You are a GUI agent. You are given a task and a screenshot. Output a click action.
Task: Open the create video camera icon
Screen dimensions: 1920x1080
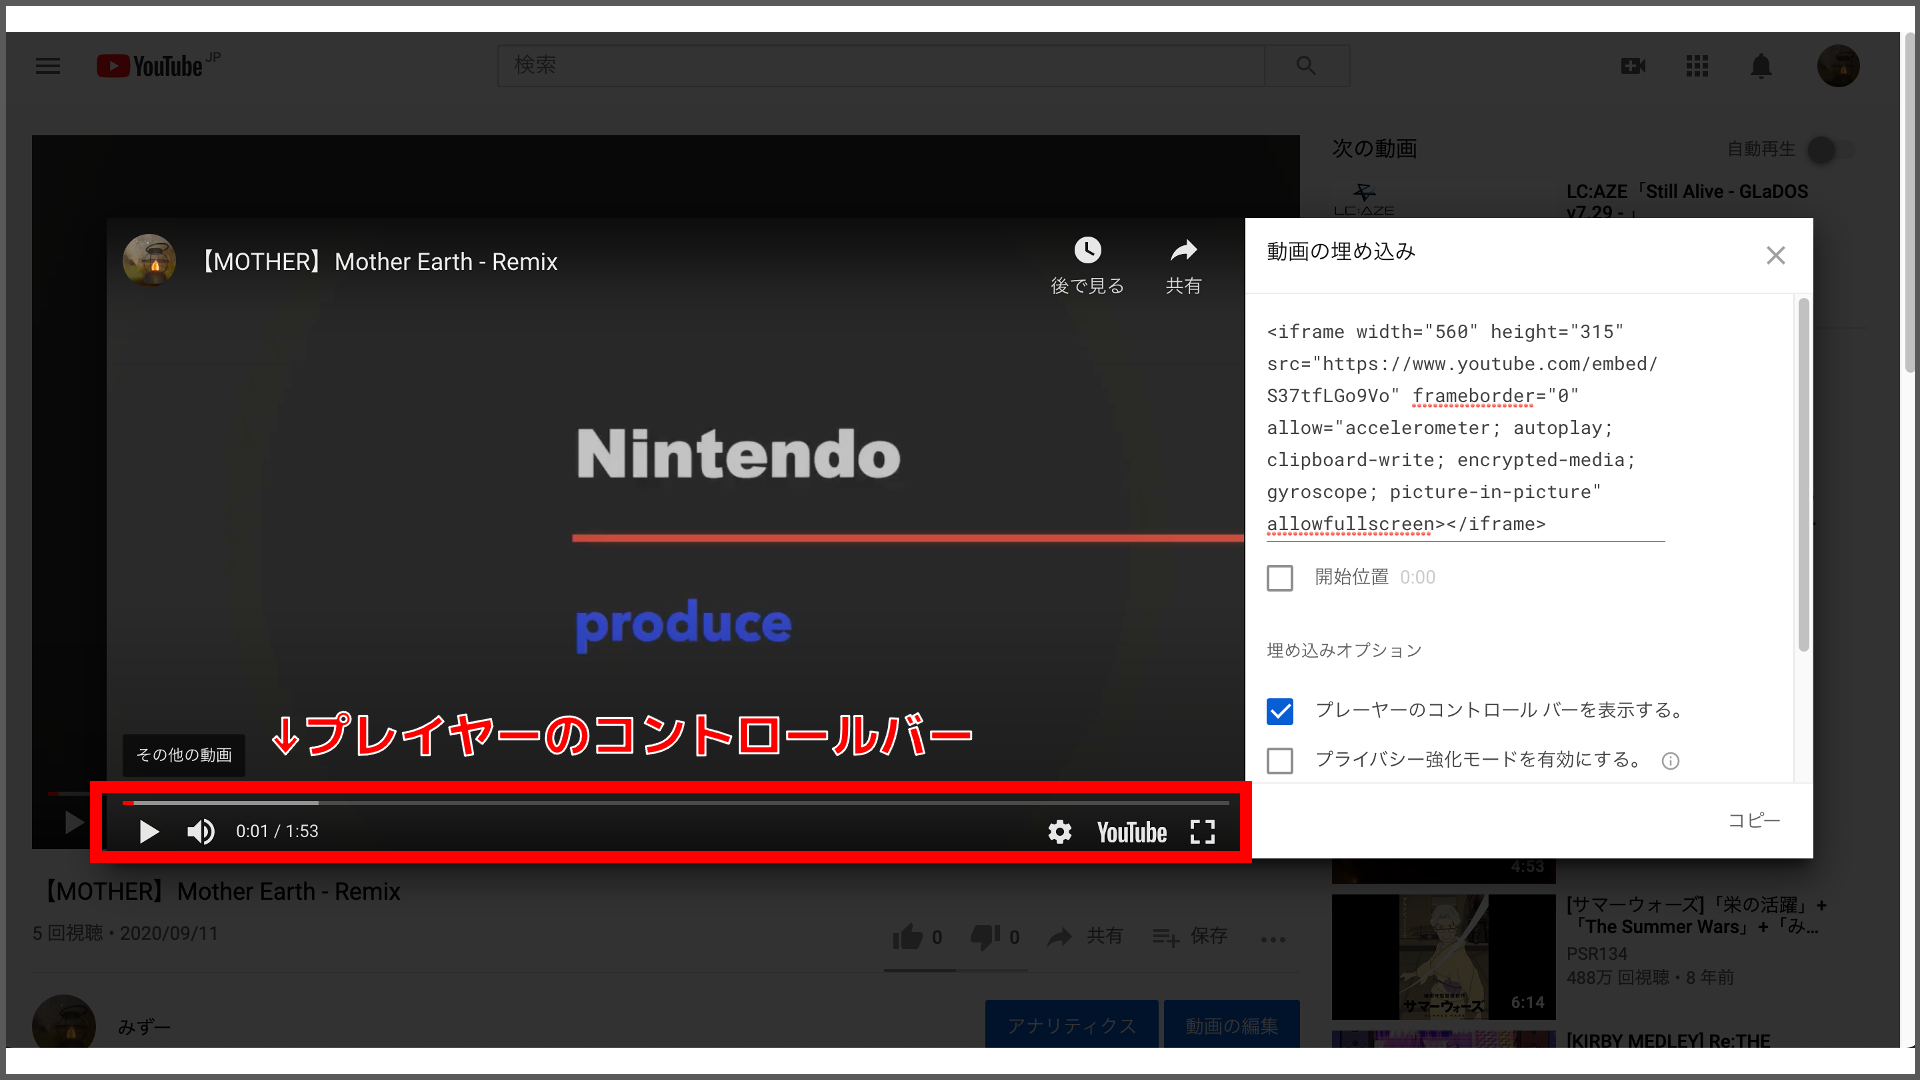coord(1633,66)
